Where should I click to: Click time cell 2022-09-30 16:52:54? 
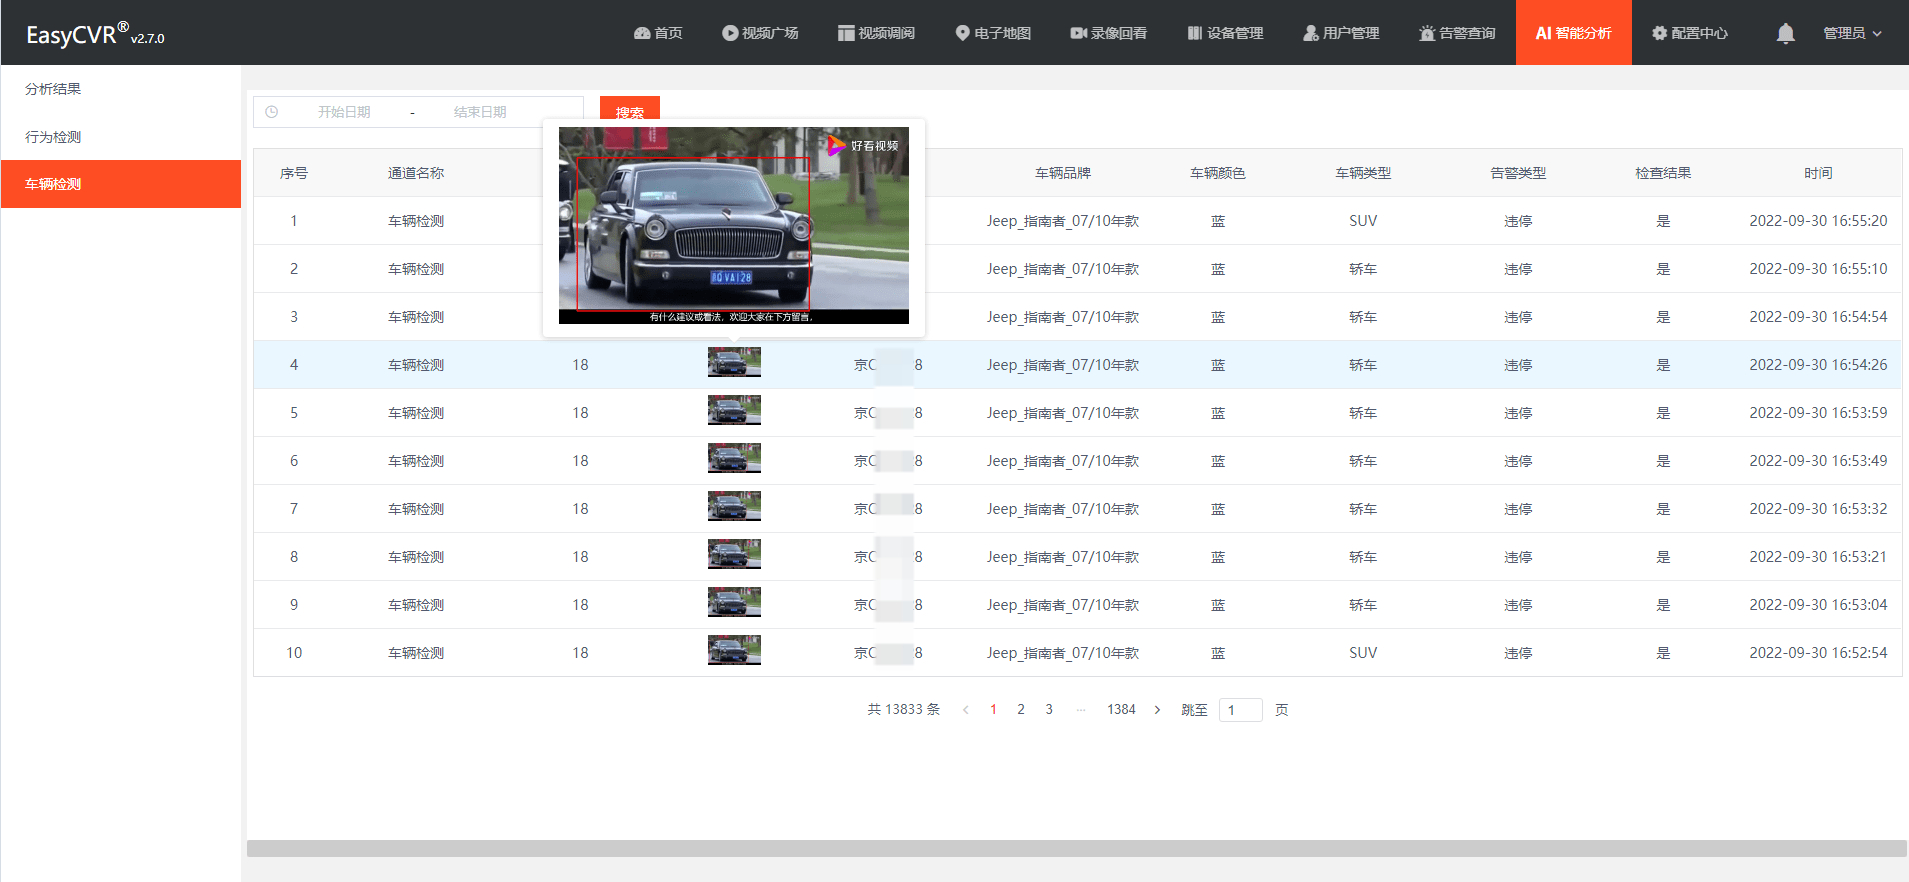pyautogui.click(x=1818, y=653)
